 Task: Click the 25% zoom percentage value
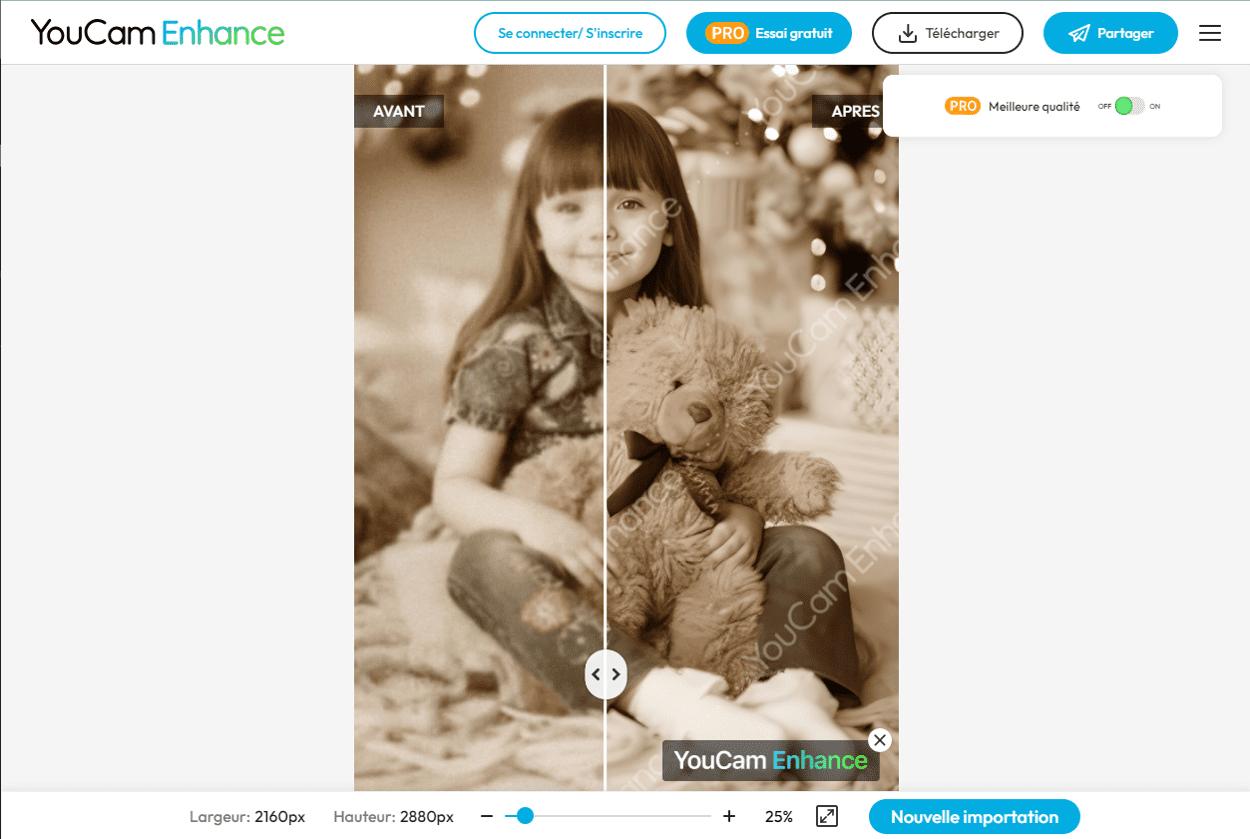779,817
